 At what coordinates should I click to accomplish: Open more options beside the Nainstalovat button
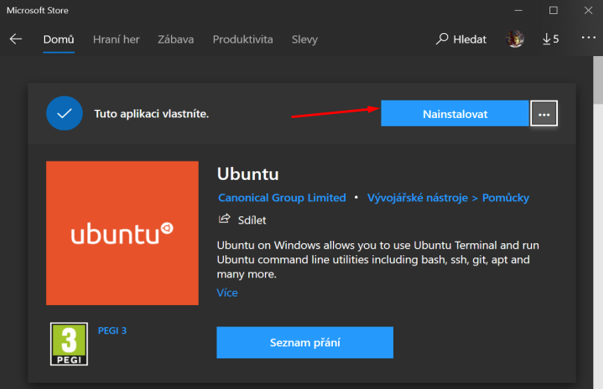(x=544, y=113)
